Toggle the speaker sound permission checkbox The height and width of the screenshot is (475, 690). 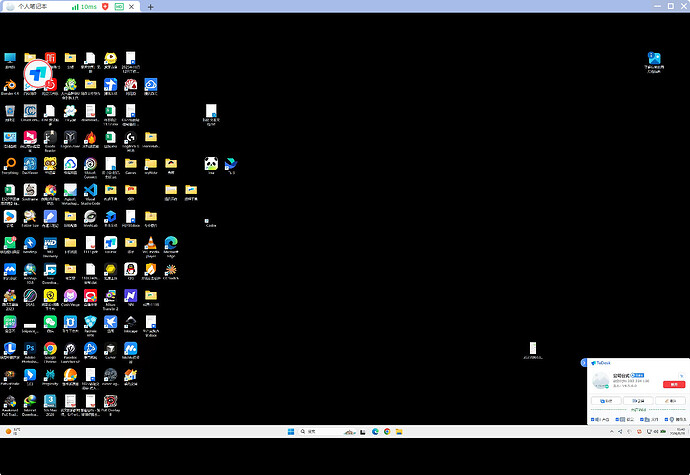(x=592, y=420)
